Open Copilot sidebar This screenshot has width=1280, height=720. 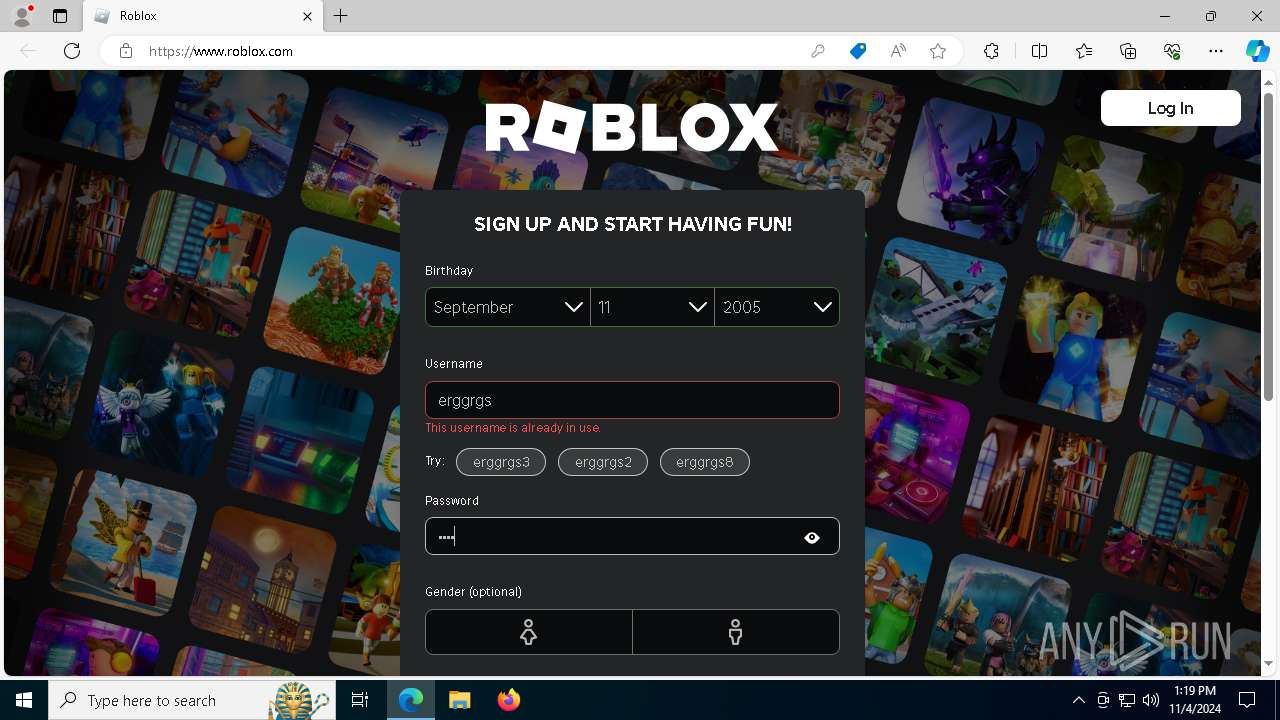tap(1257, 51)
